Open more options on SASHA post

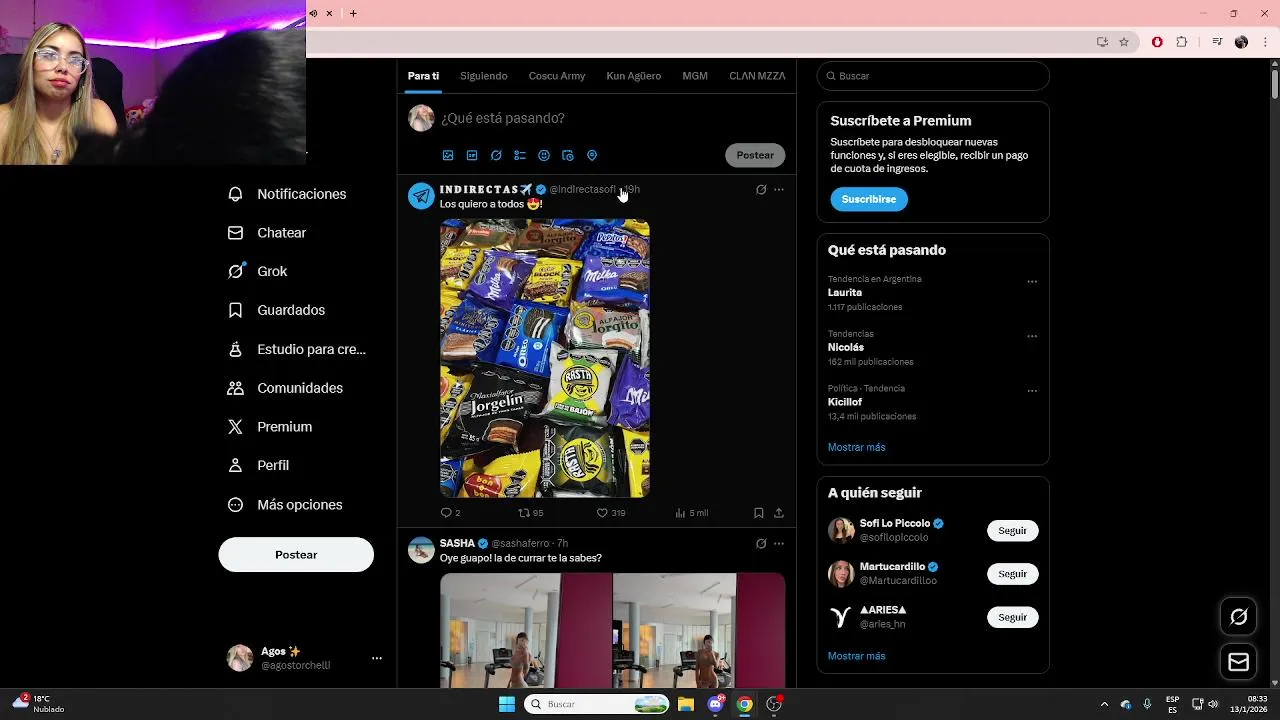coord(779,544)
